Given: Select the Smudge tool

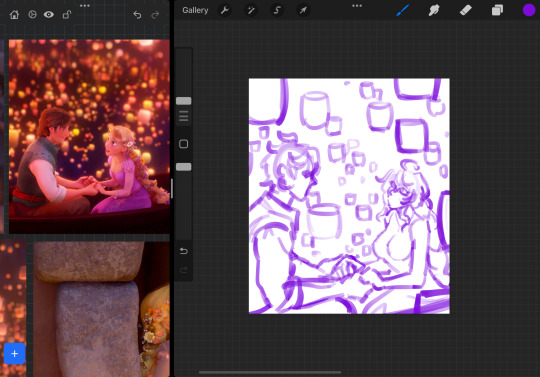Looking at the screenshot, I should point(434,10).
